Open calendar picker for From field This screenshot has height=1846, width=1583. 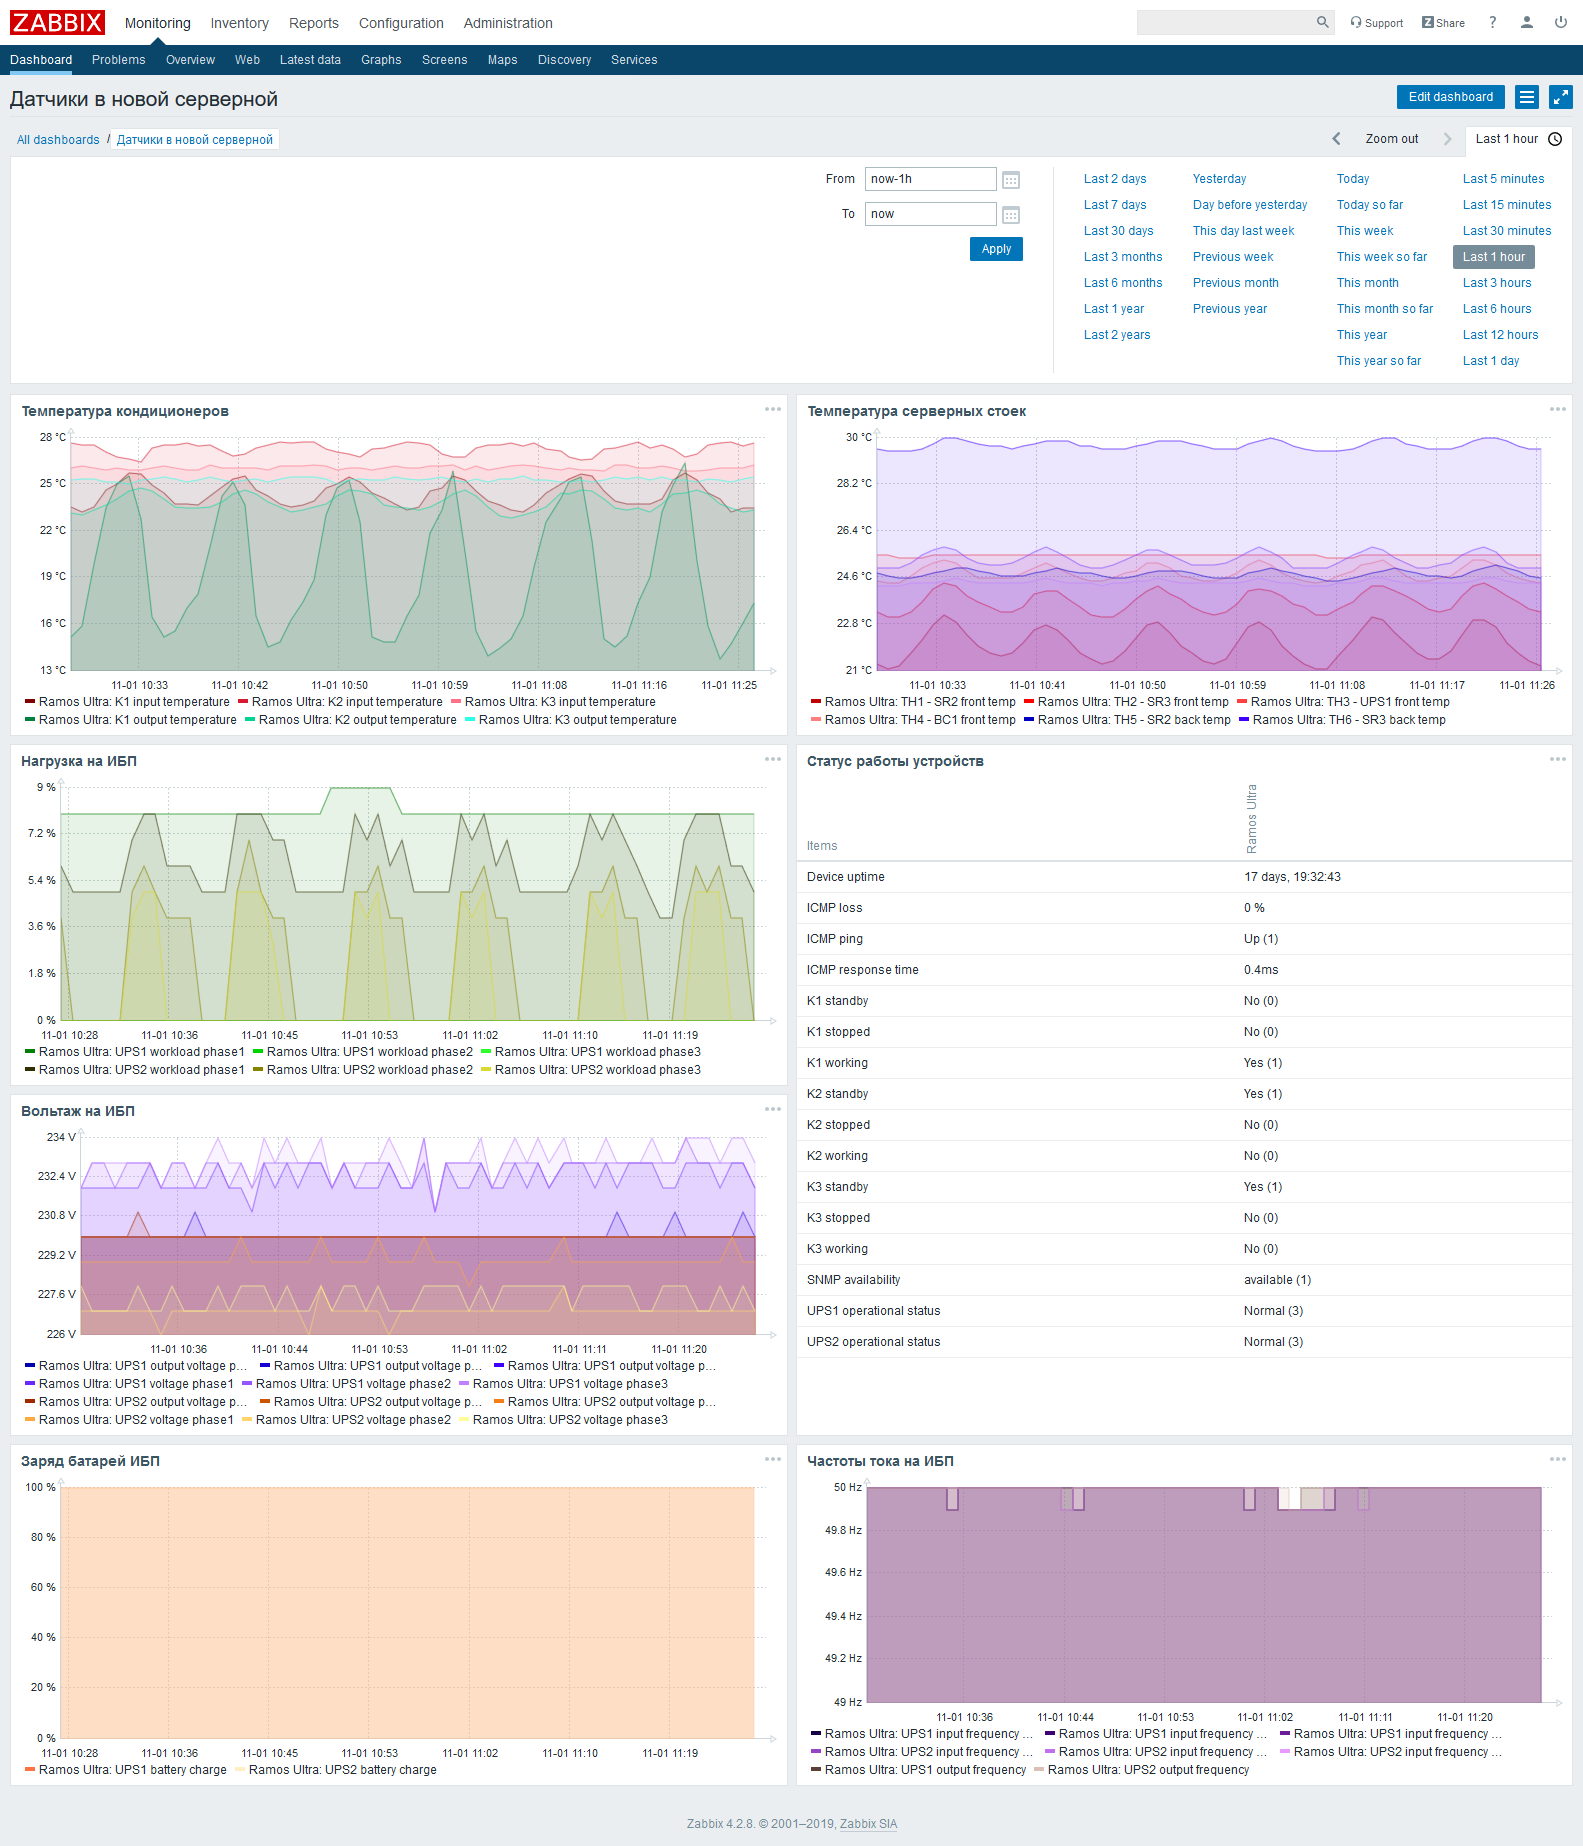[x=1011, y=180]
